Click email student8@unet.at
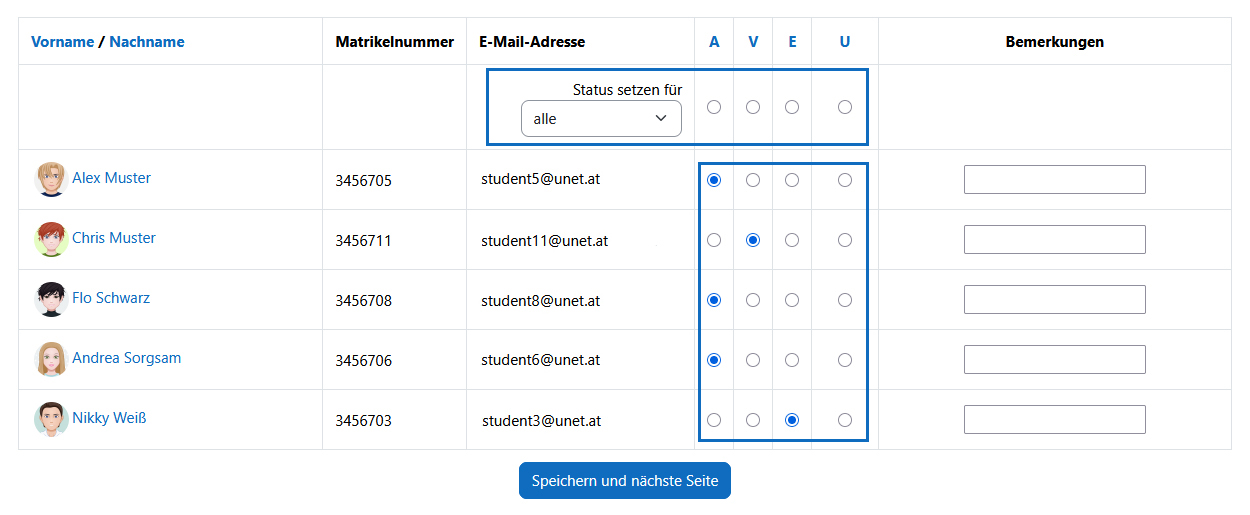Viewport: 1250px width, 515px height. [x=540, y=301]
